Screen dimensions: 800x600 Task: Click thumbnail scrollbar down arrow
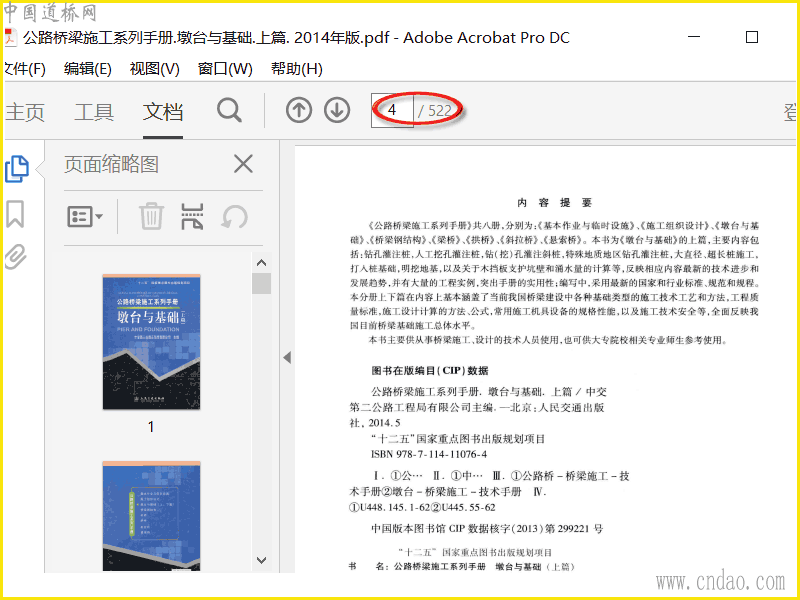262,560
